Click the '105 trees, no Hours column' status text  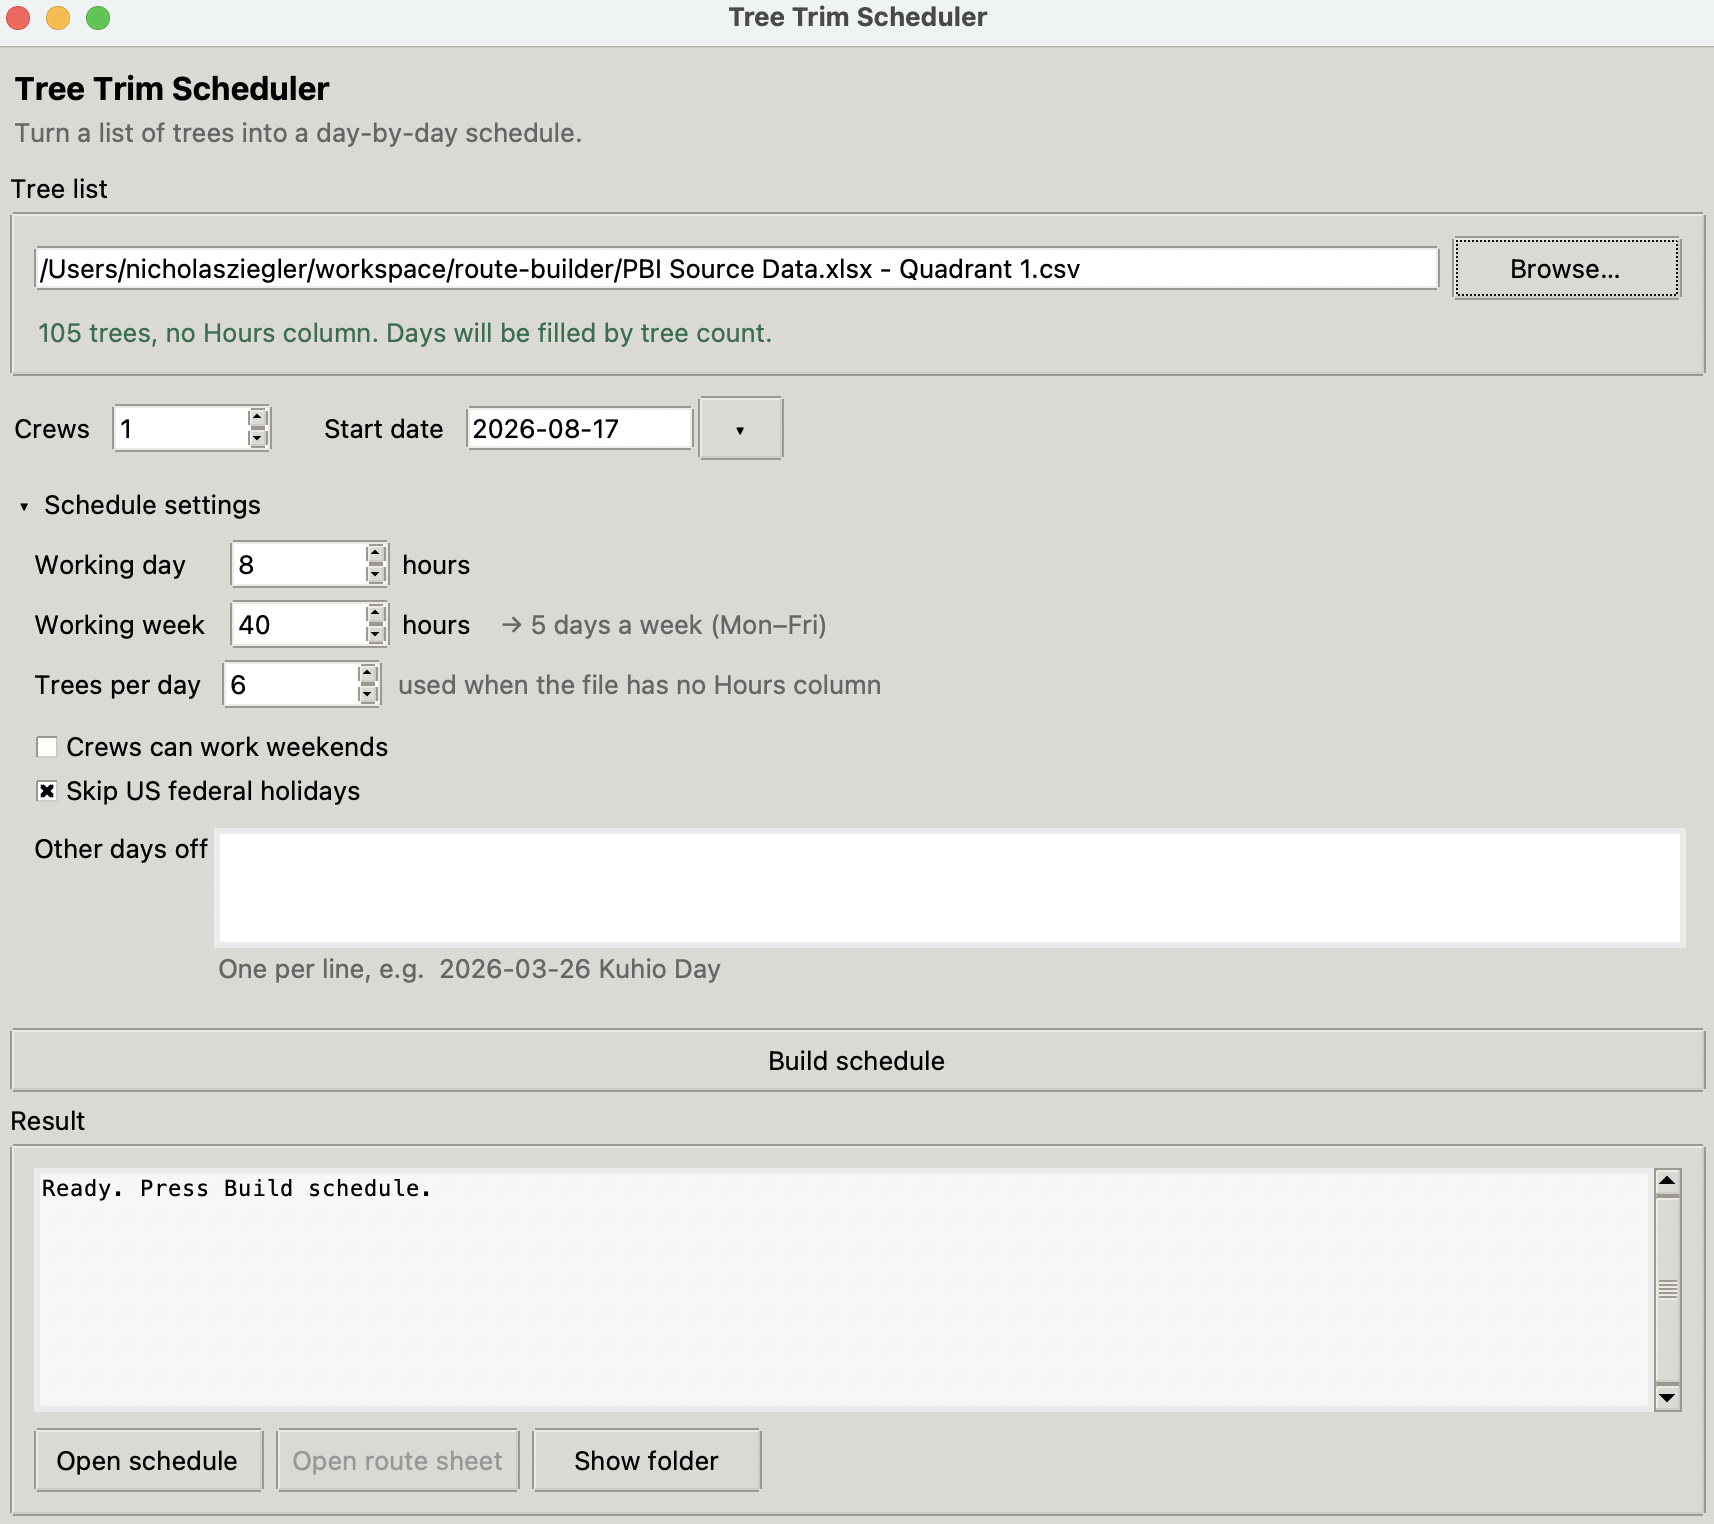pyautogui.click(x=405, y=333)
